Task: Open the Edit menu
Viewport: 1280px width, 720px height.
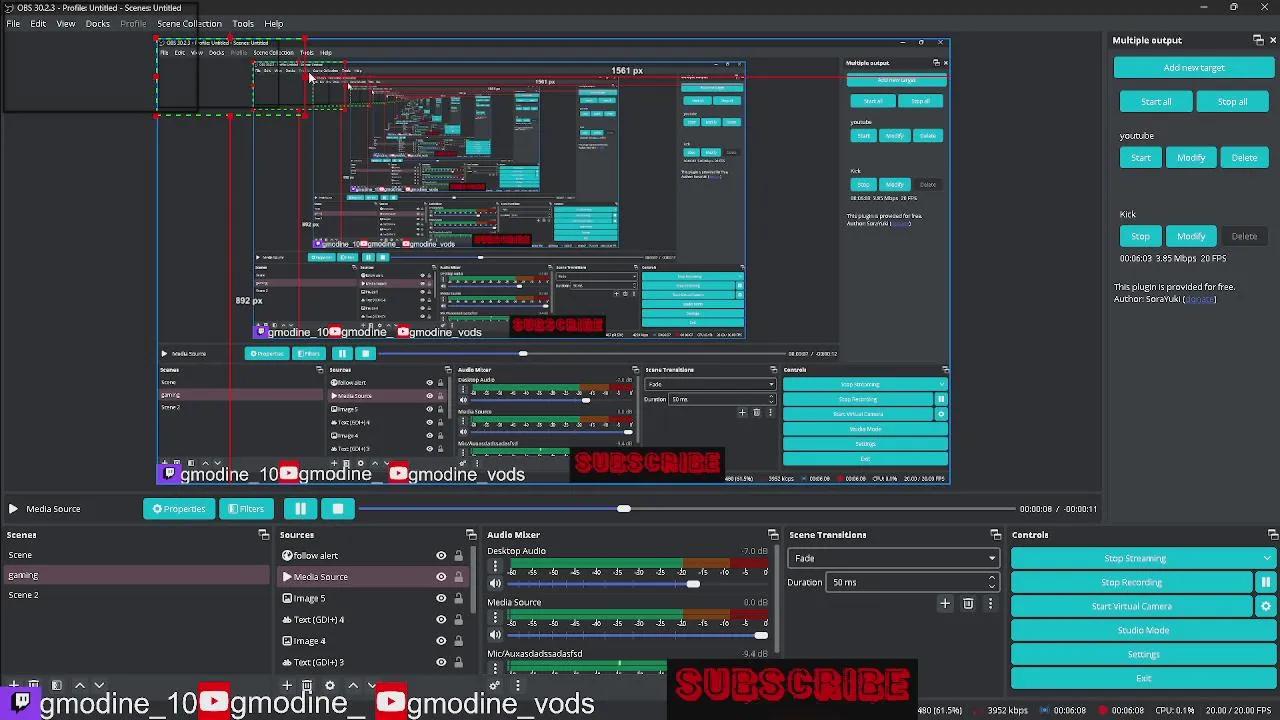Action: click(38, 23)
